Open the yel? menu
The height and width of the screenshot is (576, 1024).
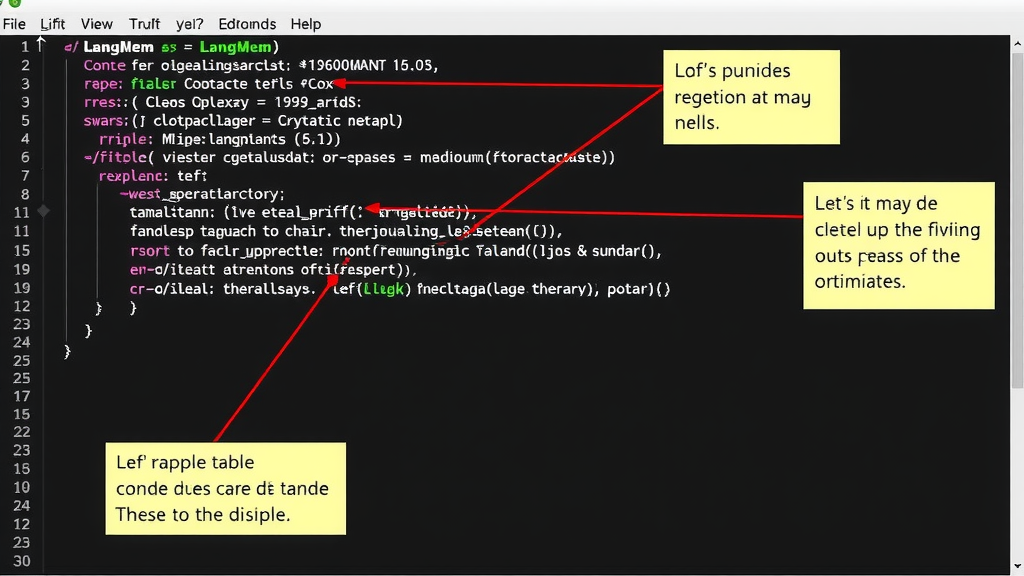tap(188, 24)
